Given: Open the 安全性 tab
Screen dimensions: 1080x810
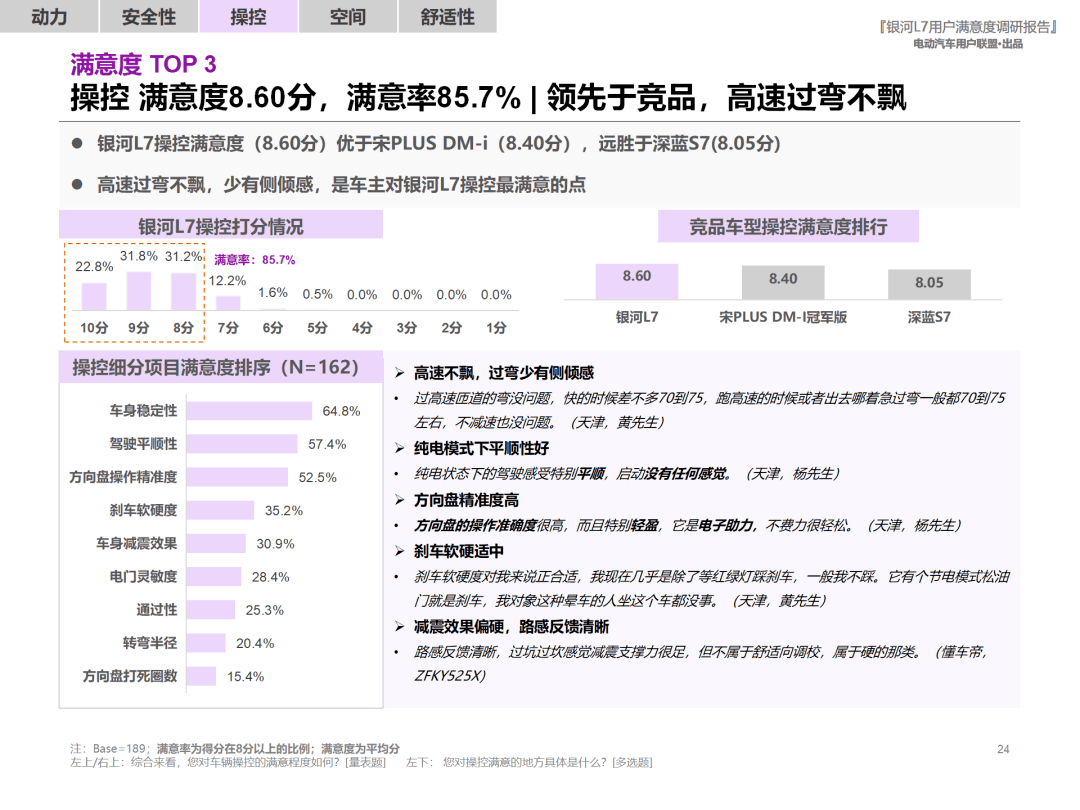Looking at the screenshot, I should point(149,17).
